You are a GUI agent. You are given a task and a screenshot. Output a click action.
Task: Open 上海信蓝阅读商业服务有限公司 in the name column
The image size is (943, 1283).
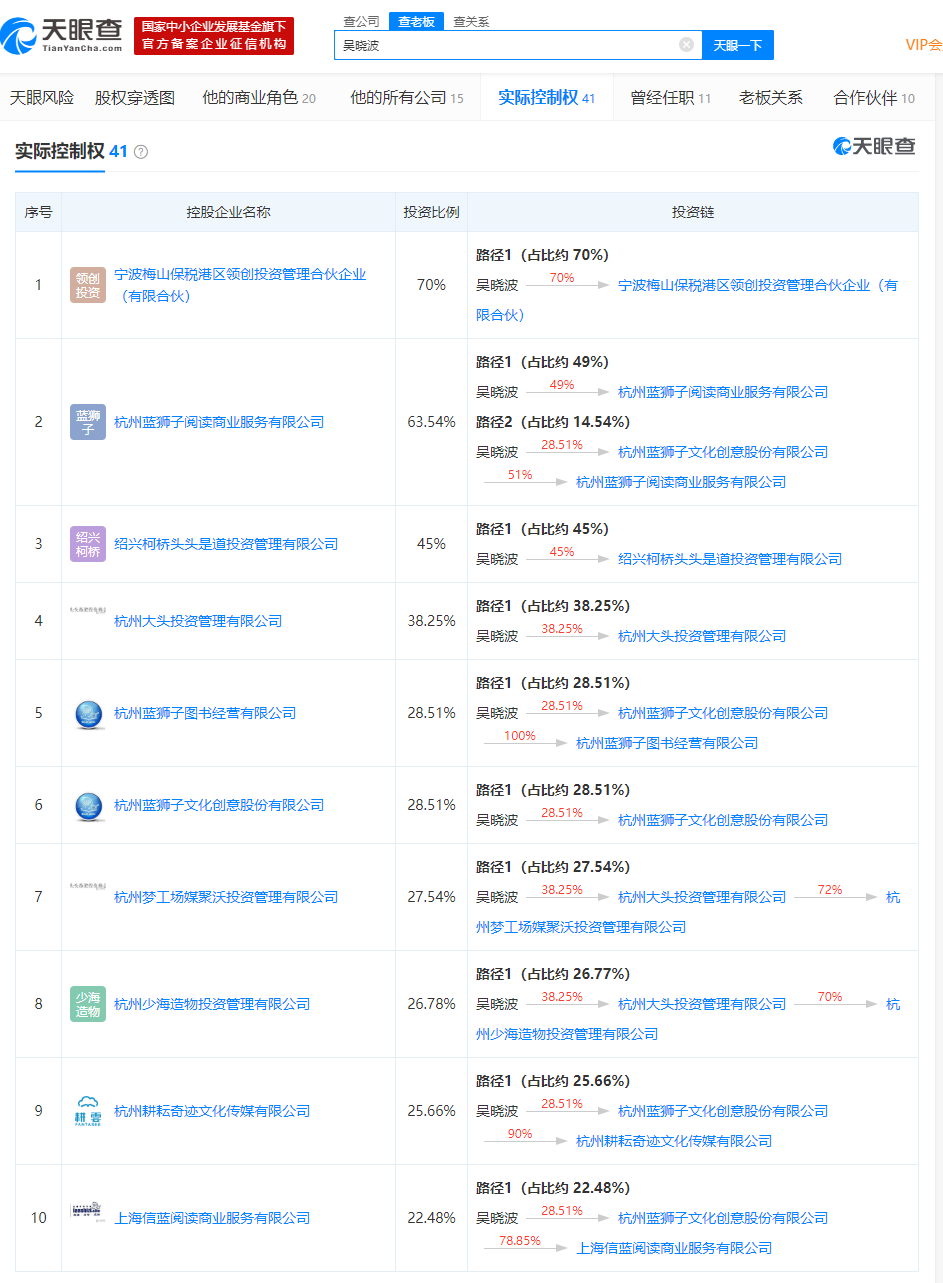212,1218
